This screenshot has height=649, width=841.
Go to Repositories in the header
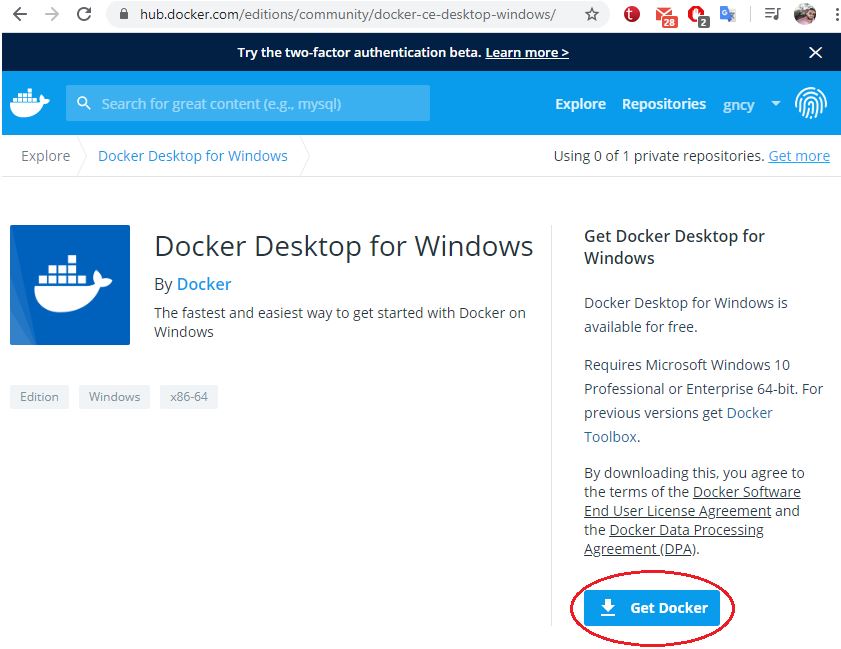click(x=663, y=104)
